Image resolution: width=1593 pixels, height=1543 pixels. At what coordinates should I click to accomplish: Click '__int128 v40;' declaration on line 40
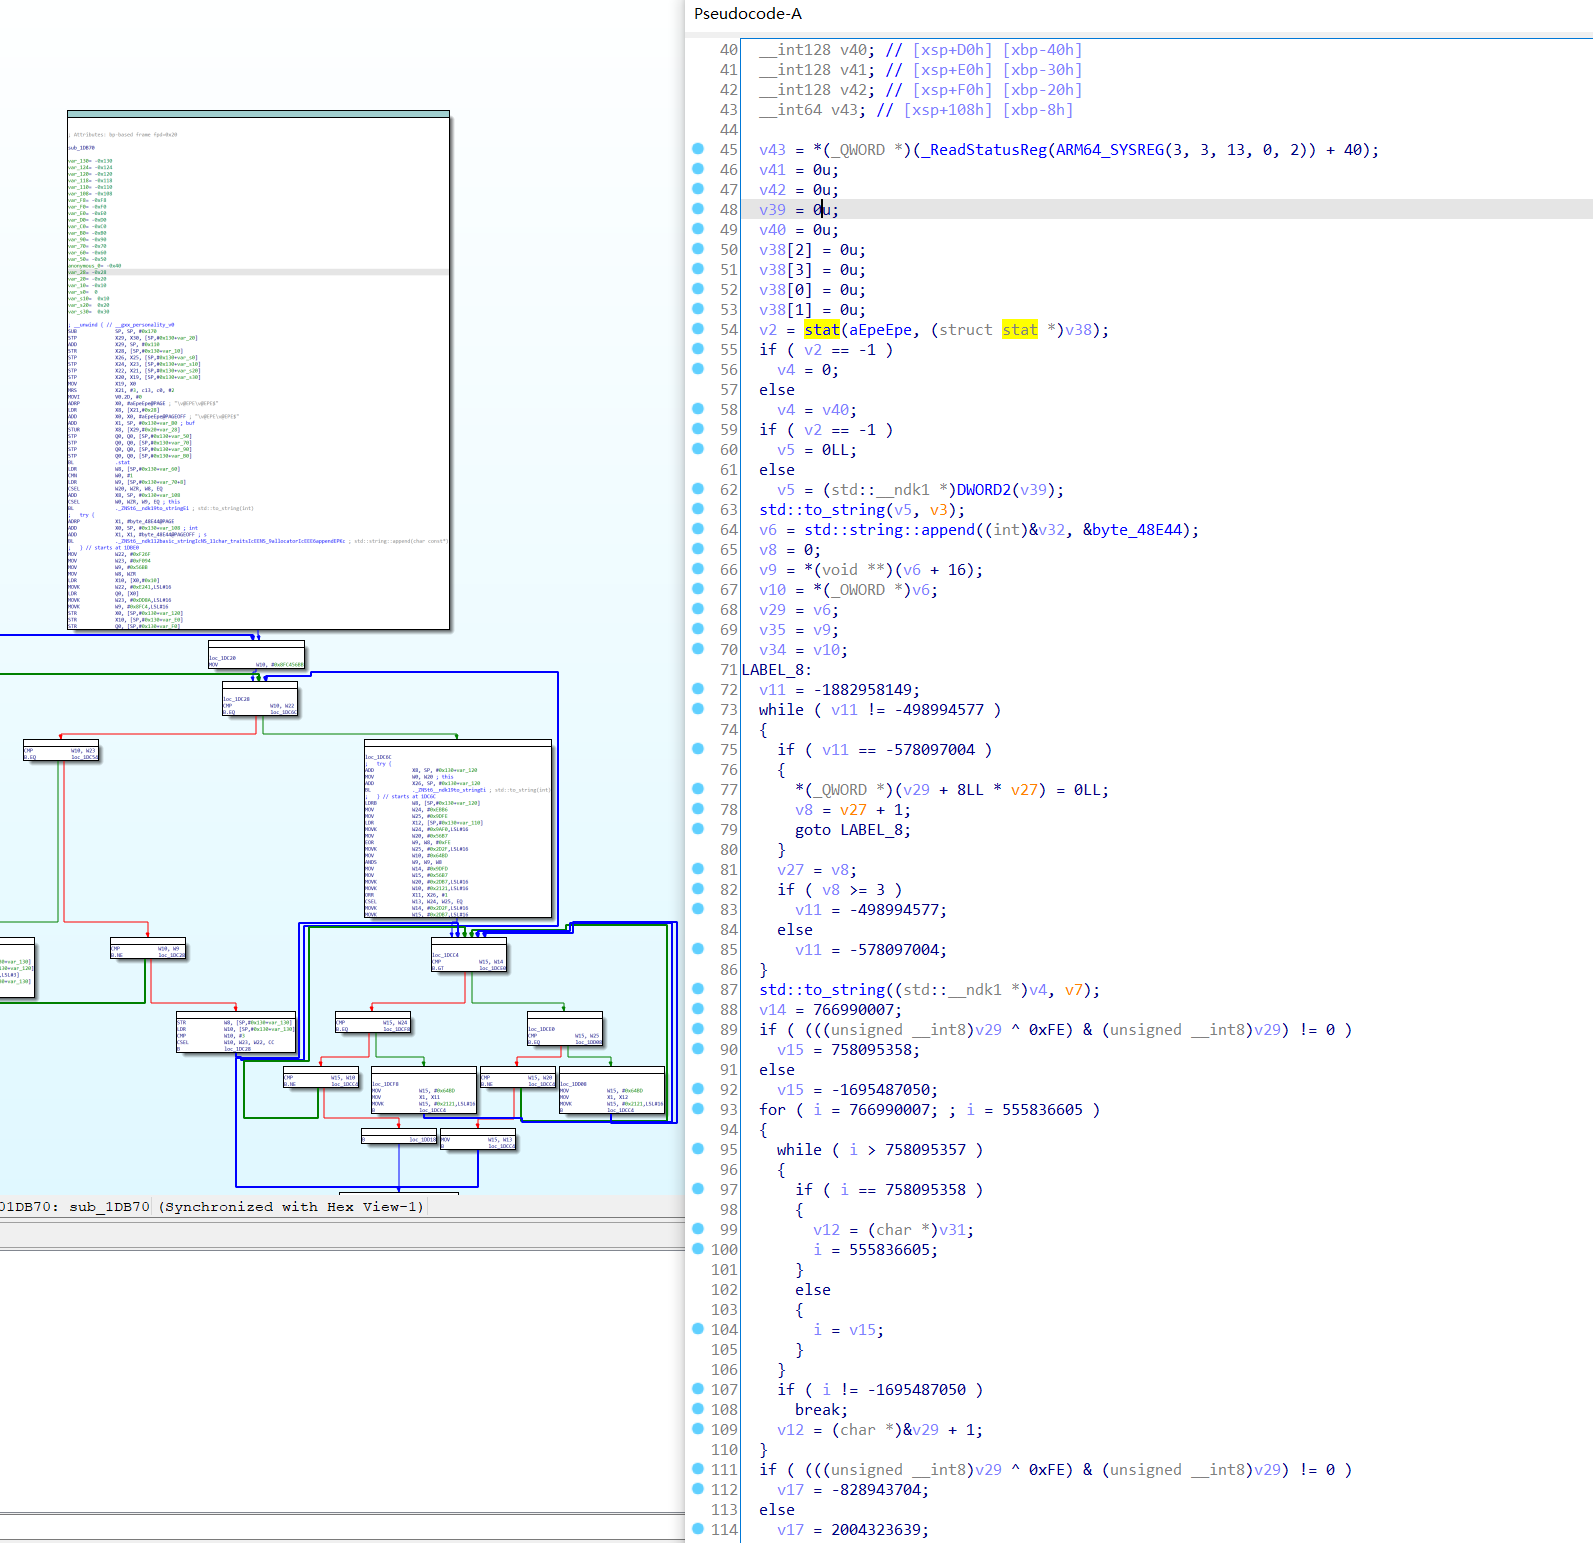(817, 50)
